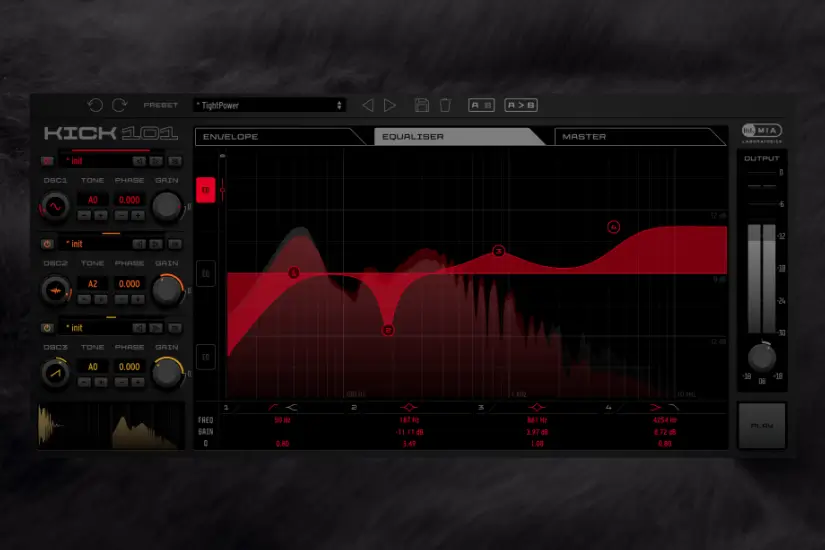Open the TightPower preset dropdown
The width and height of the screenshot is (825, 550).
click(x=269, y=105)
